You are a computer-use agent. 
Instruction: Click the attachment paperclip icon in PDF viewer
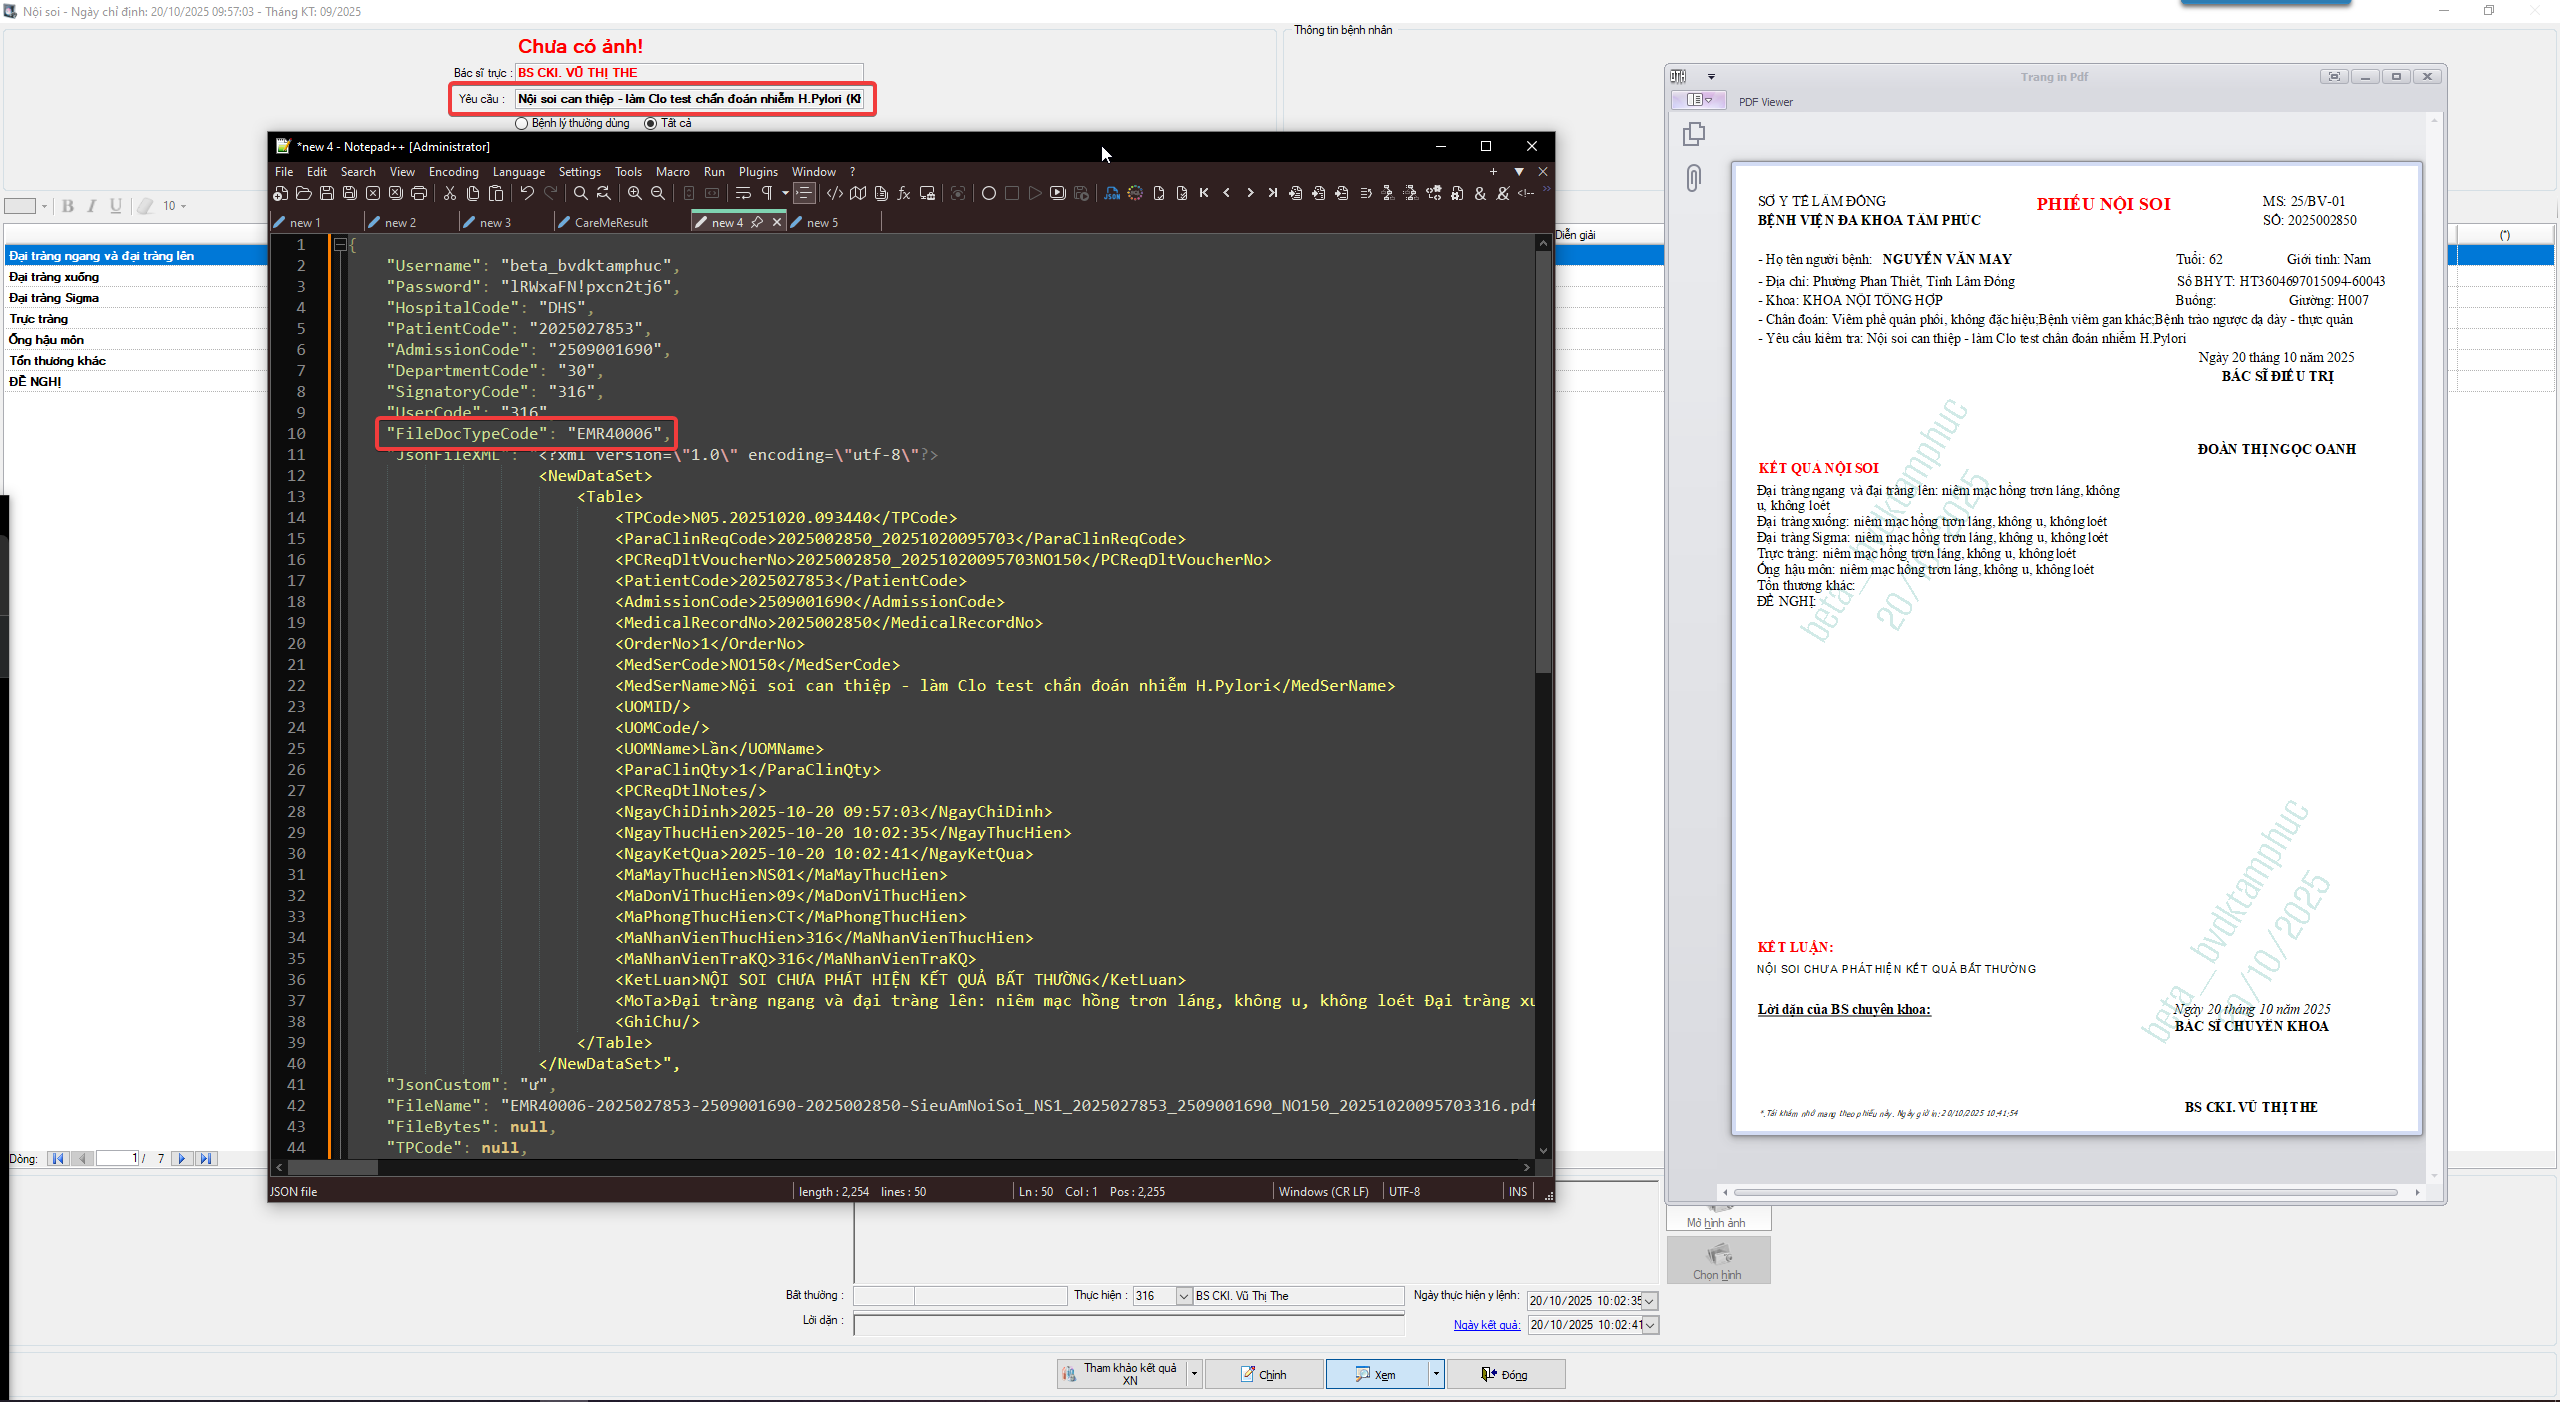pos(1693,178)
